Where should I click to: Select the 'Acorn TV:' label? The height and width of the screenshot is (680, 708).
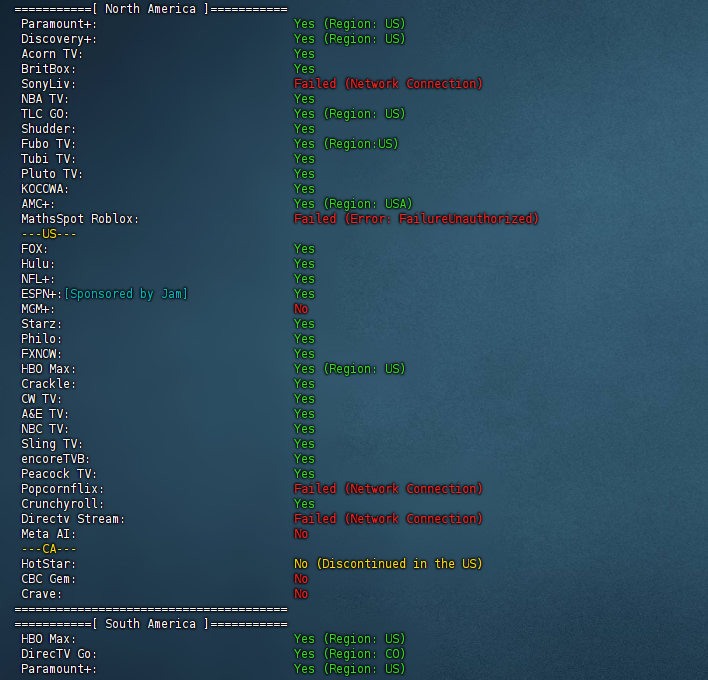pos(52,54)
